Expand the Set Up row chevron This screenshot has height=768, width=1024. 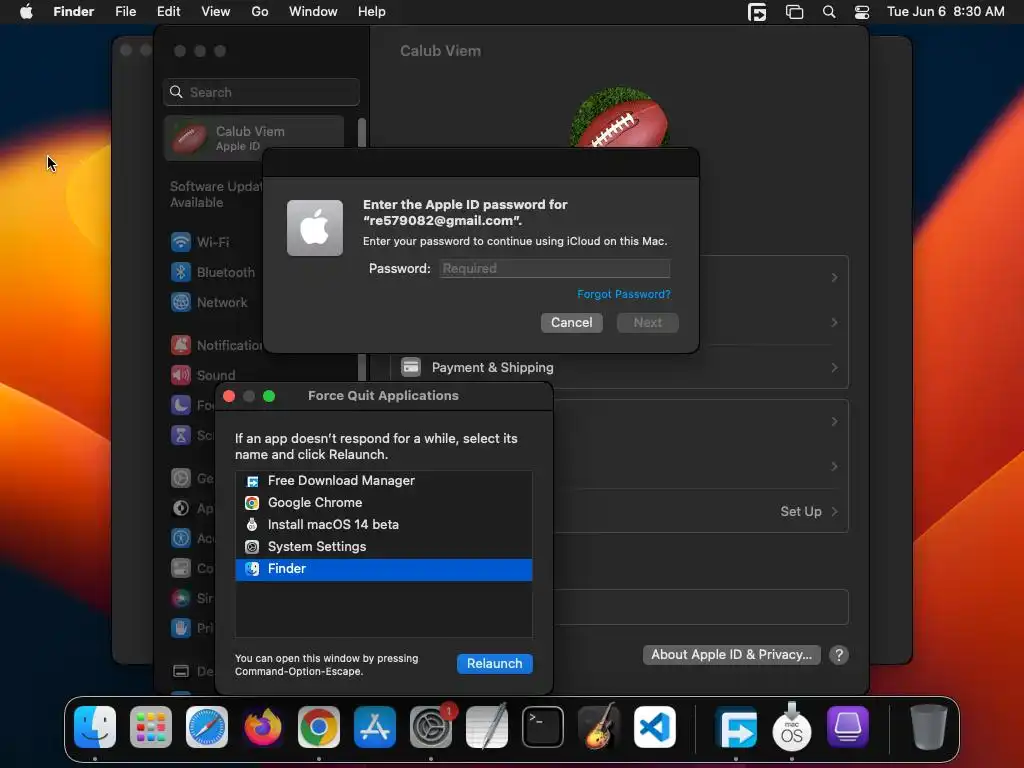(835, 511)
